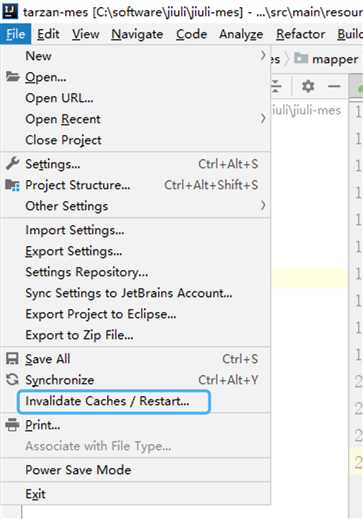Click the IntelliJ IDEA logo in title bar
This screenshot has width=363, height=519.
[10, 10]
